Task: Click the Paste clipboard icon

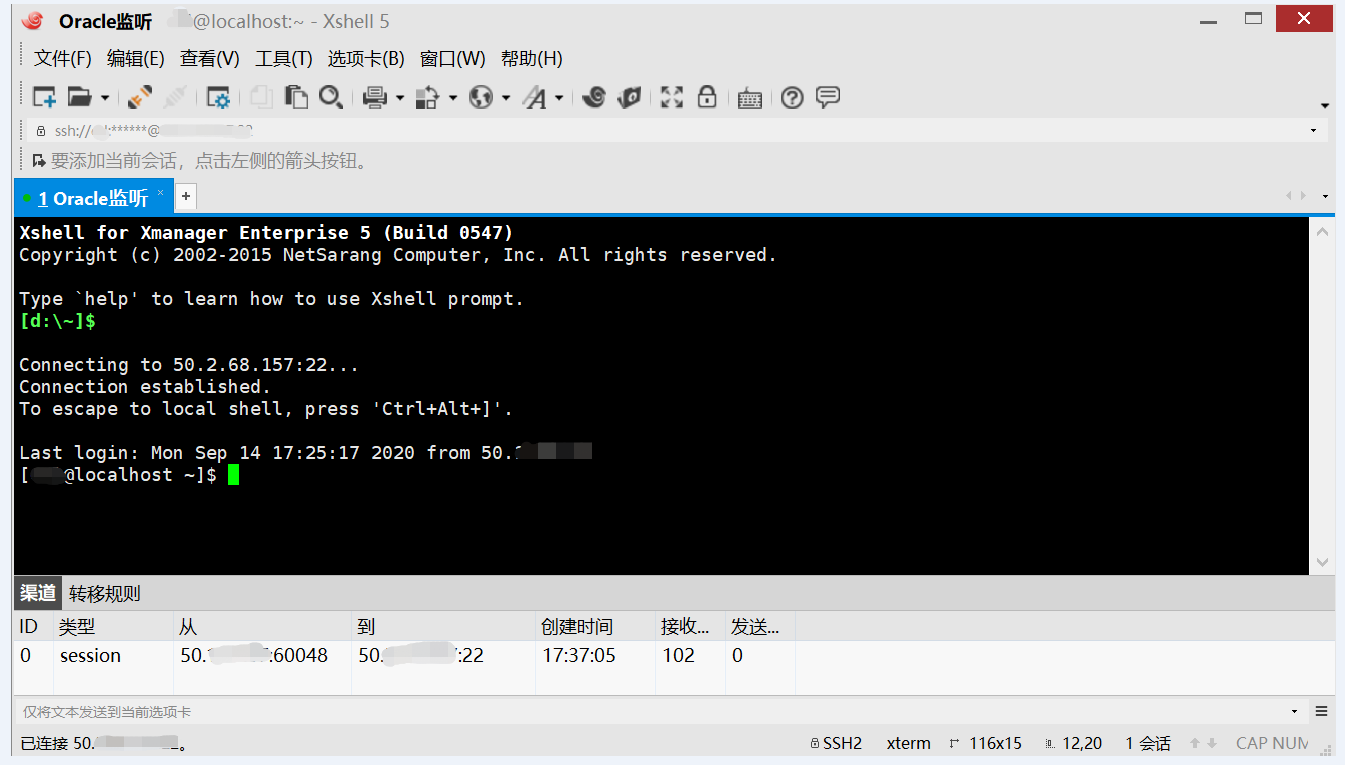Action: [296, 97]
